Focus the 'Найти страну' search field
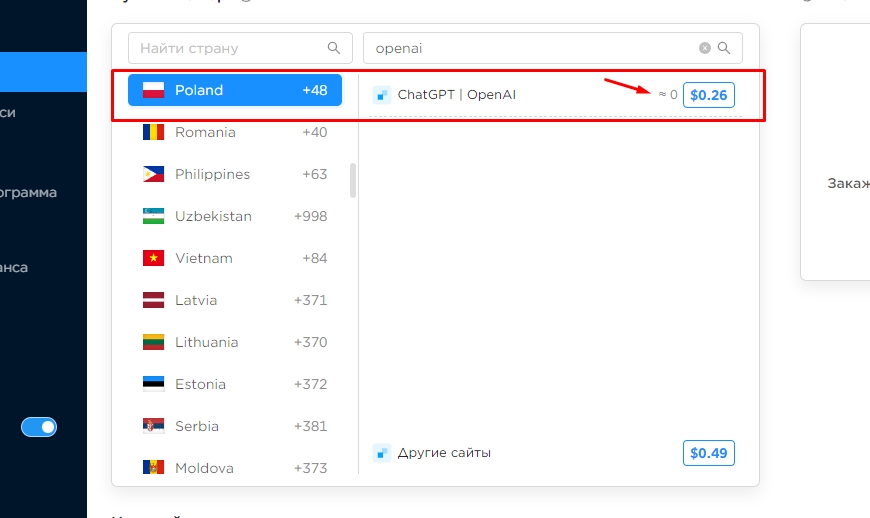The image size is (870, 518). (x=240, y=48)
